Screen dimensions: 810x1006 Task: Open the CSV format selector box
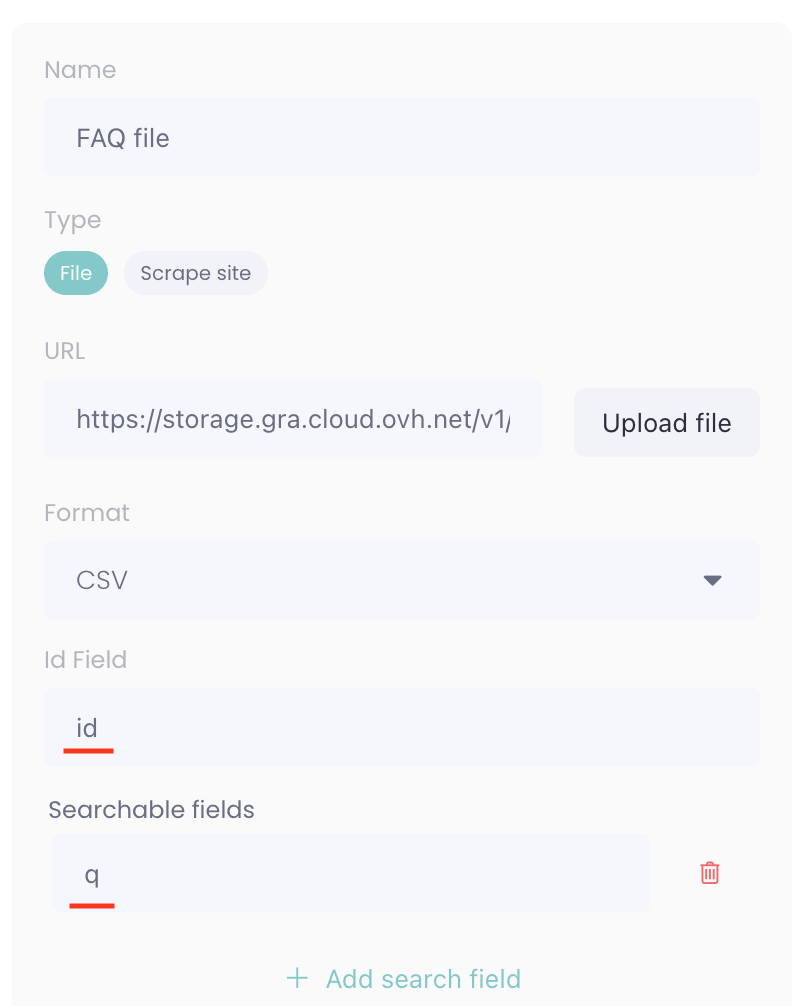(400, 580)
